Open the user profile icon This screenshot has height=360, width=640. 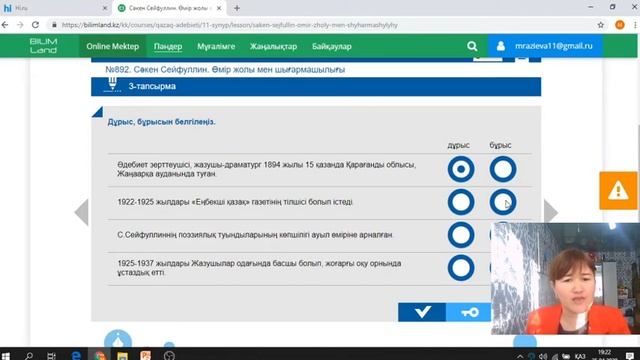(501, 46)
